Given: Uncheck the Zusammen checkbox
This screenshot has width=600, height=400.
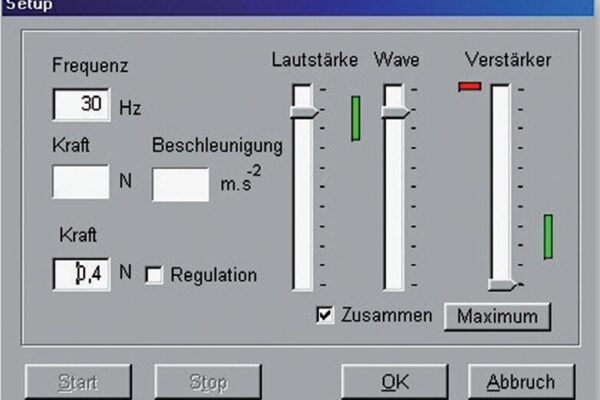Looking at the screenshot, I should pos(324,315).
